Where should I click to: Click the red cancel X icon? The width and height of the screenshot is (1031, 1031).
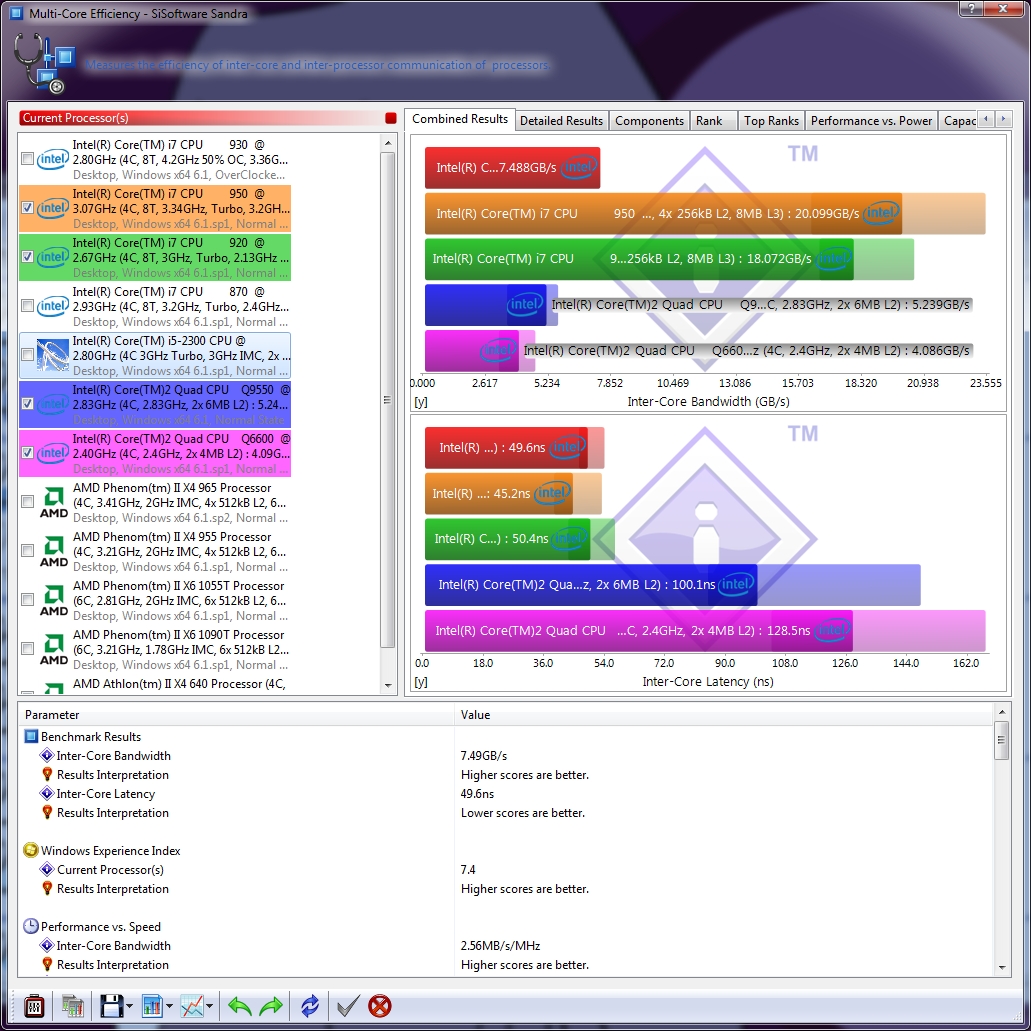tap(379, 1005)
